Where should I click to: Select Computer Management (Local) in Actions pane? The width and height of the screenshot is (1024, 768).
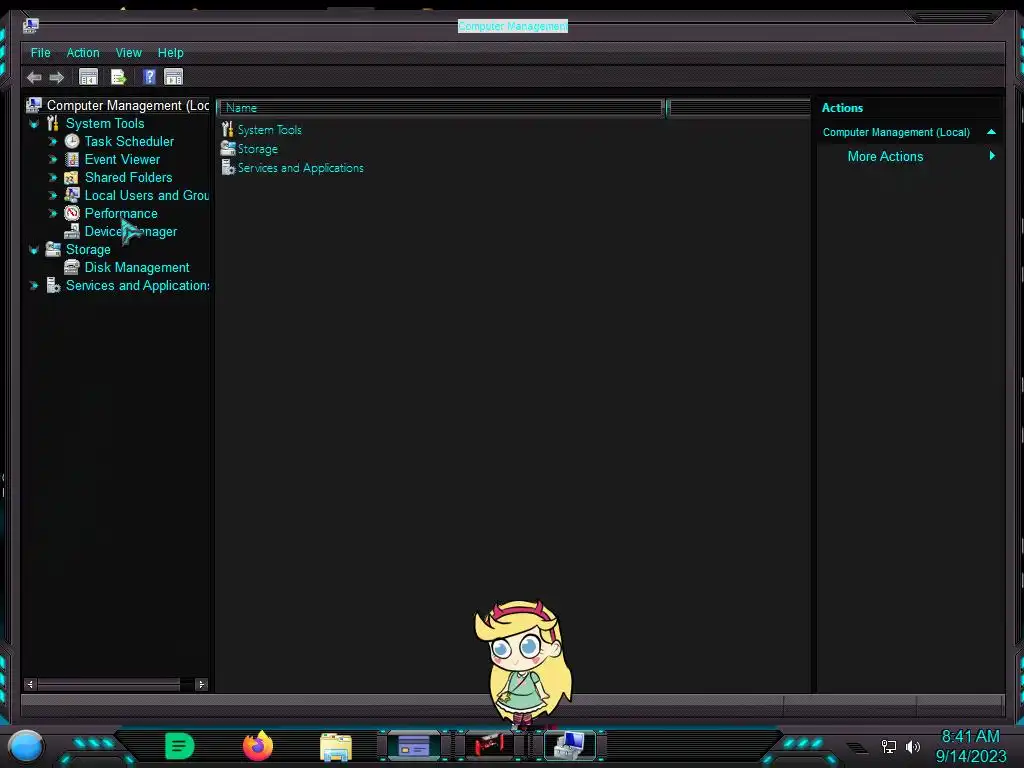coord(896,132)
